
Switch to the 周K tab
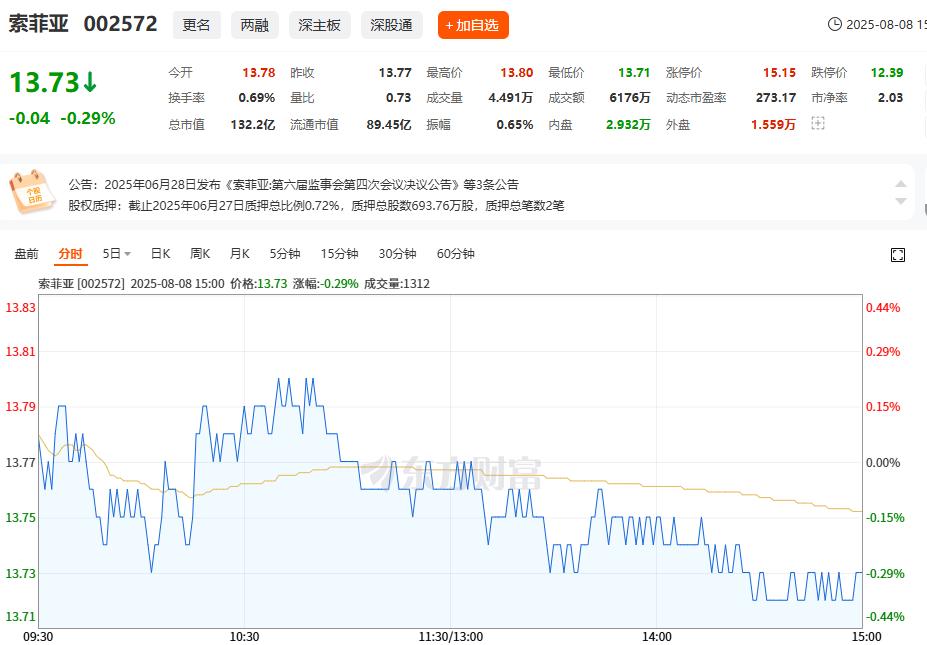point(200,254)
